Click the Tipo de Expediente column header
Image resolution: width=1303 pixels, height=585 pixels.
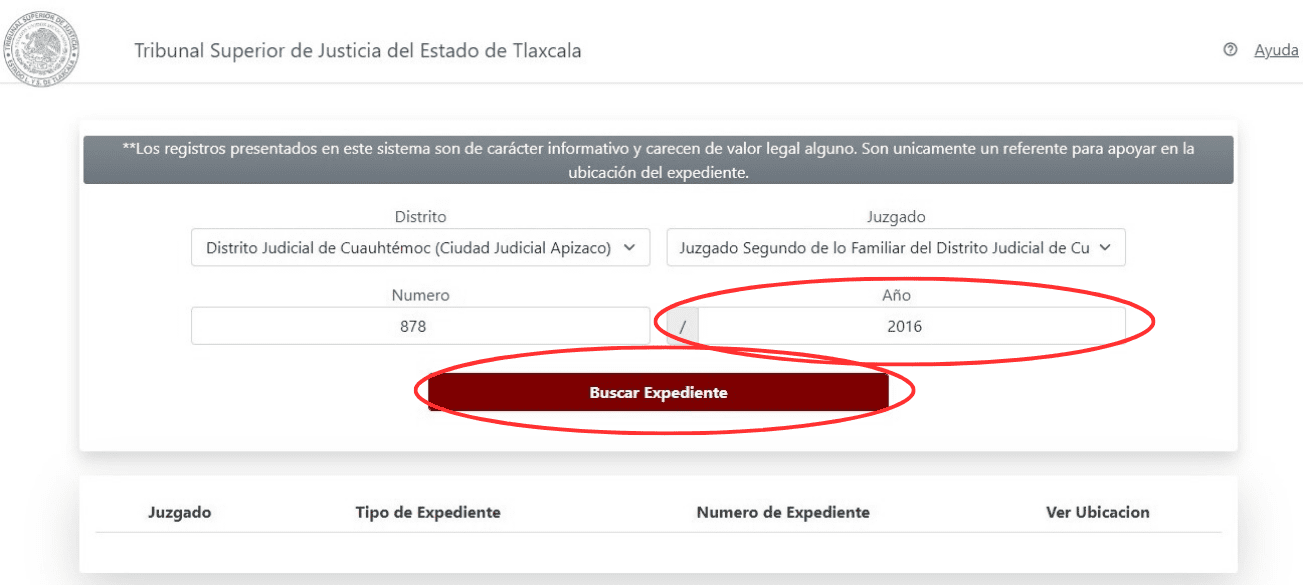tap(428, 511)
